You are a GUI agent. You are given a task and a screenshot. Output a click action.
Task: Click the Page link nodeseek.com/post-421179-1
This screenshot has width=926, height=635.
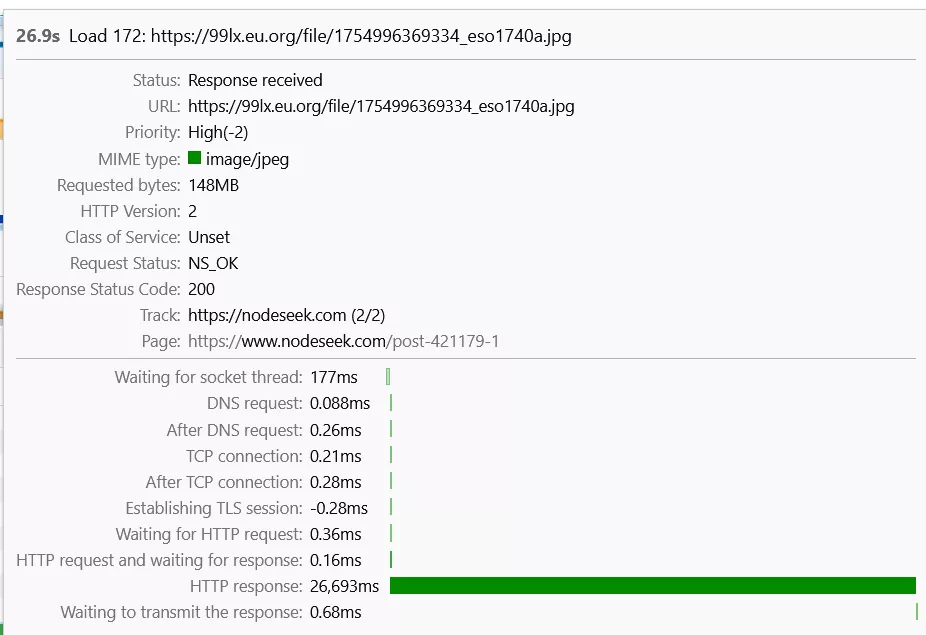point(343,341)
